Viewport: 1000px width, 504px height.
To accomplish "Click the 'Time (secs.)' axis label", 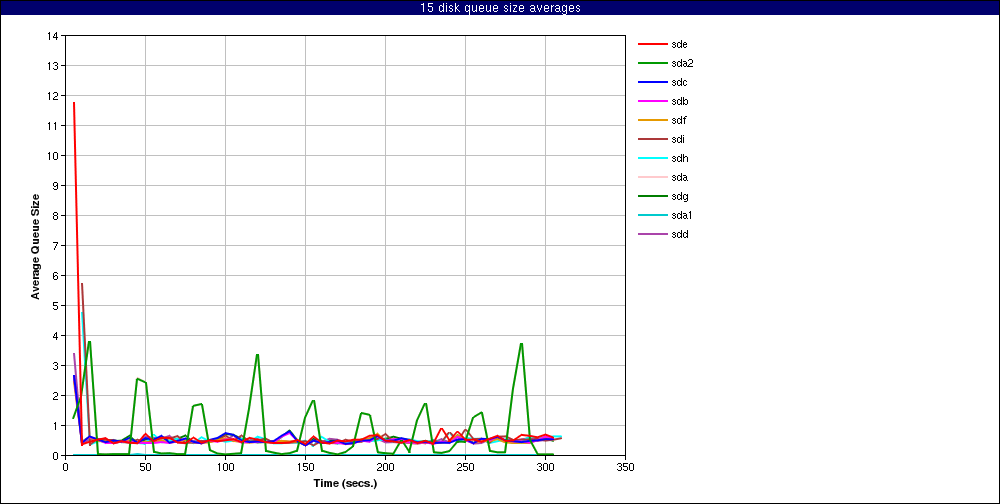I will coord(345,484).
